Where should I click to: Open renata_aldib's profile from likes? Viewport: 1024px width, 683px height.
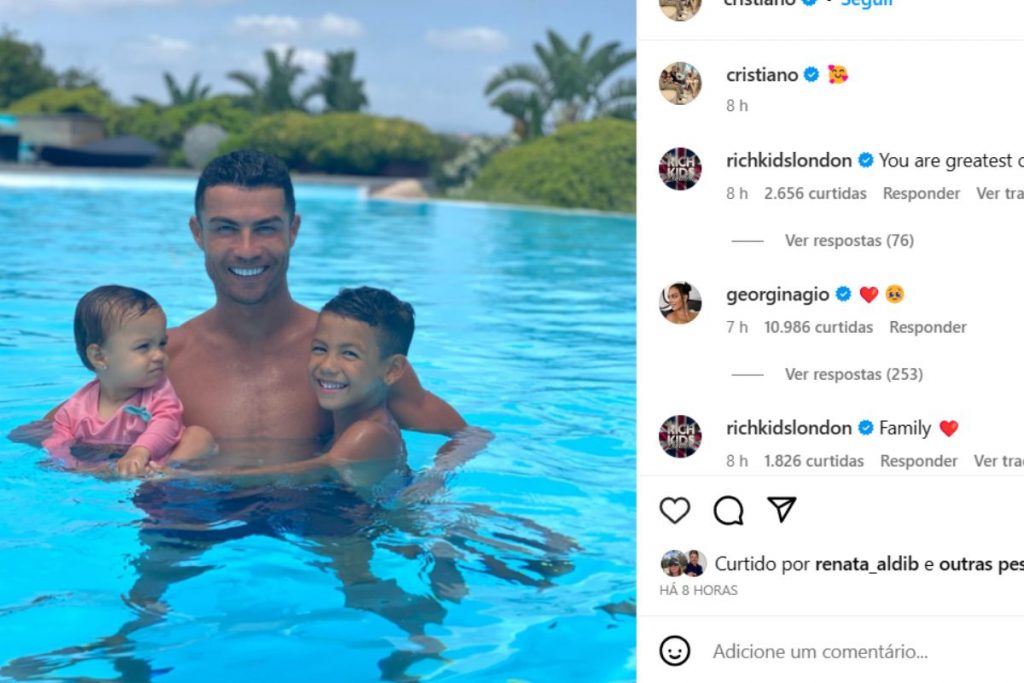pos(867,564)
